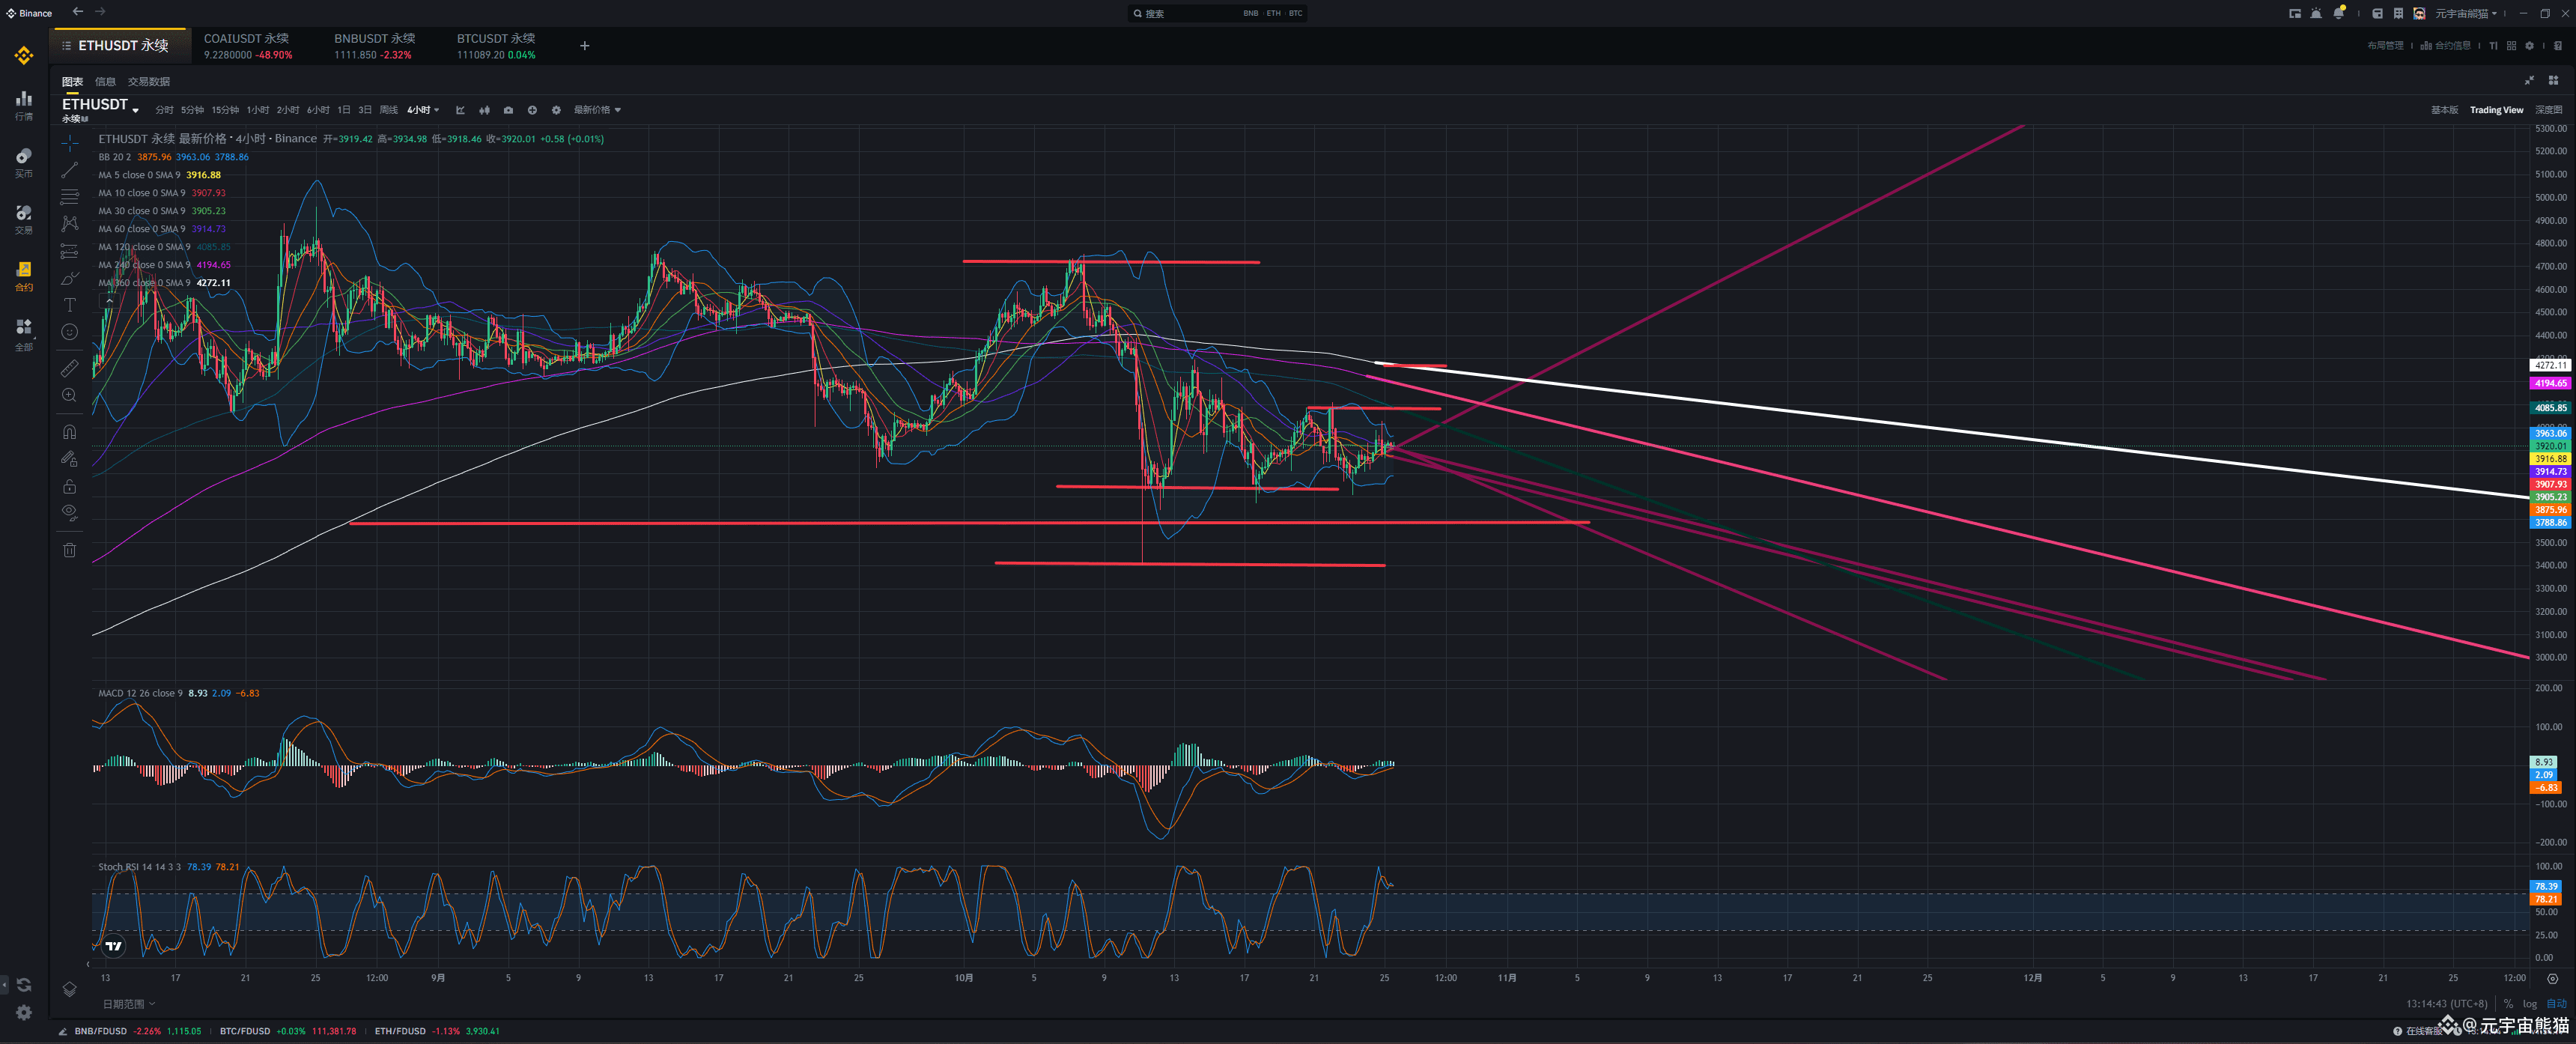Collapse chart panel with shrink arrows icon
The image size is (2576, 1044).
pyautogui.click(x=2530, y=81)
